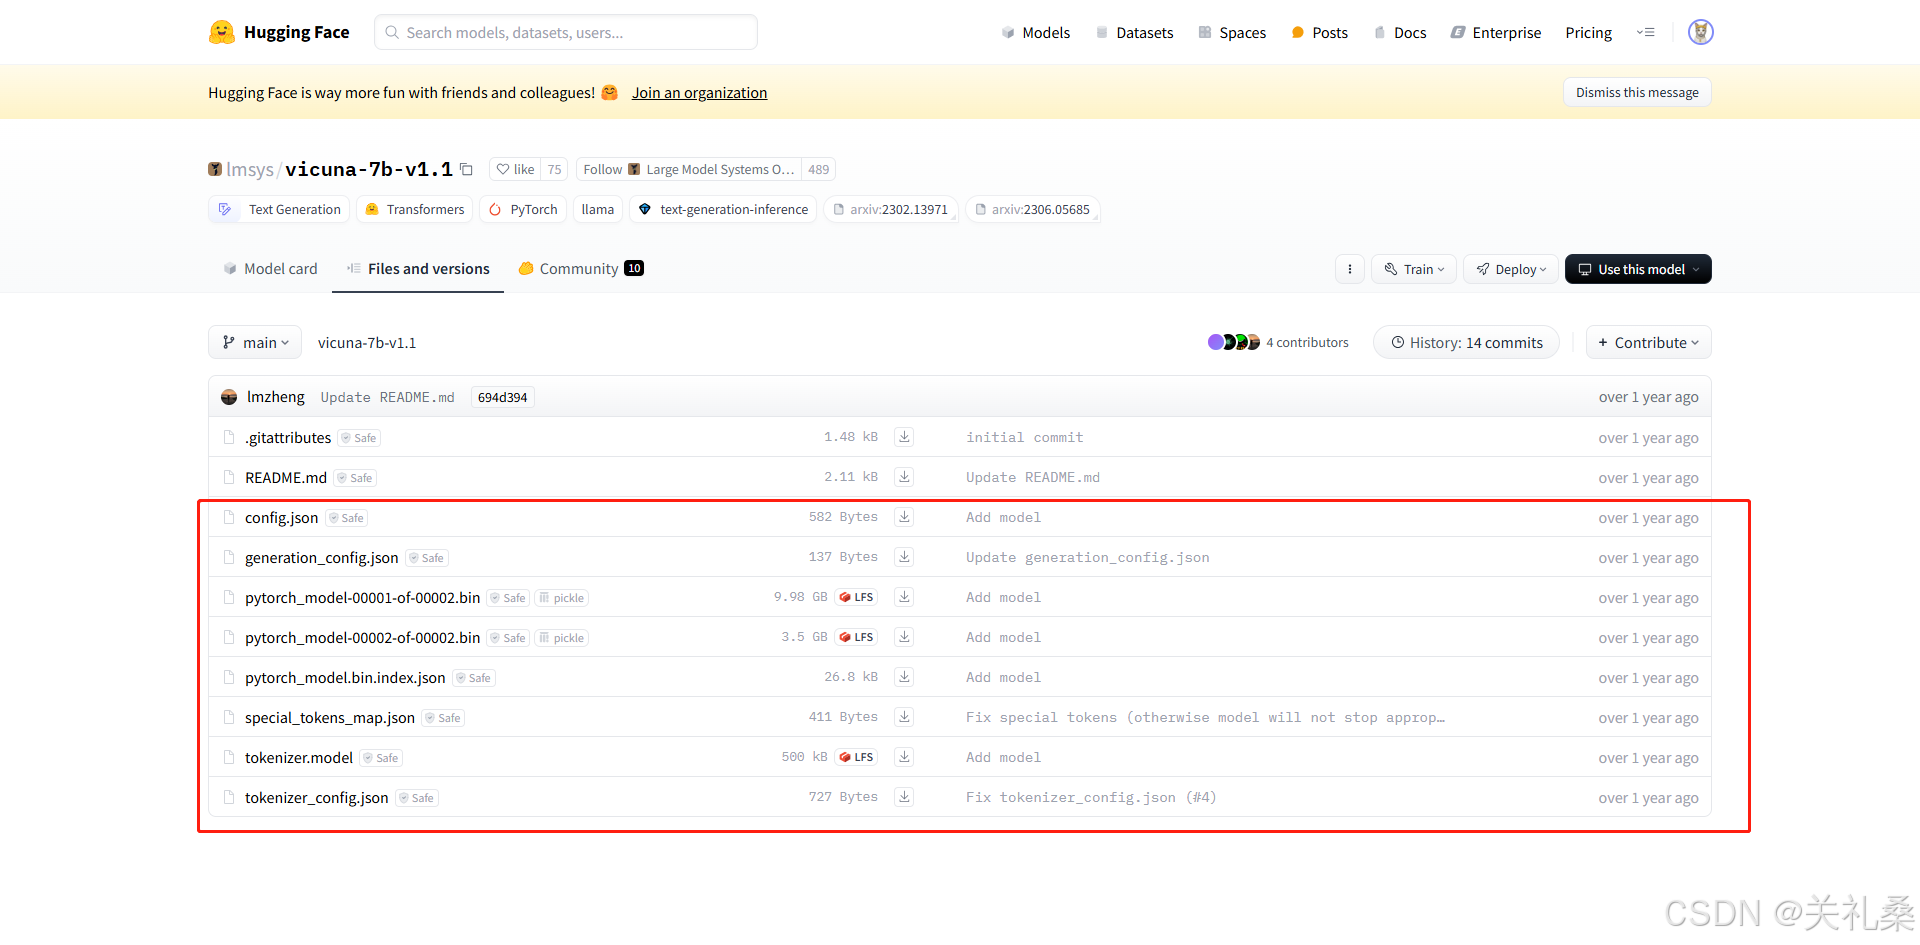Download pytorch_model-00002-of-00002.bin
This screenshot has width=1920, height=945.
pyautogui.click(x=904, y=637)
